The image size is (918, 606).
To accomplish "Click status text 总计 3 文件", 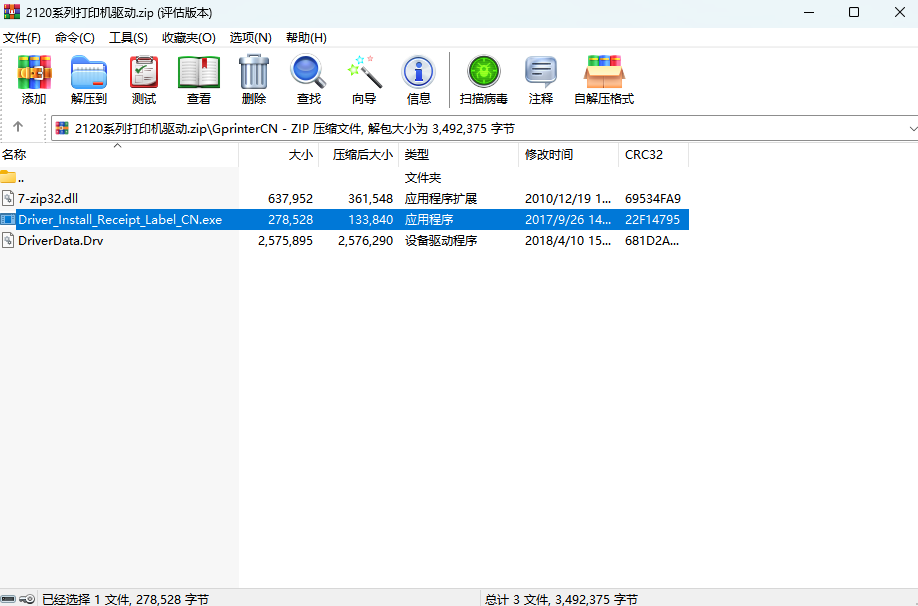I will tap(561, 599).
